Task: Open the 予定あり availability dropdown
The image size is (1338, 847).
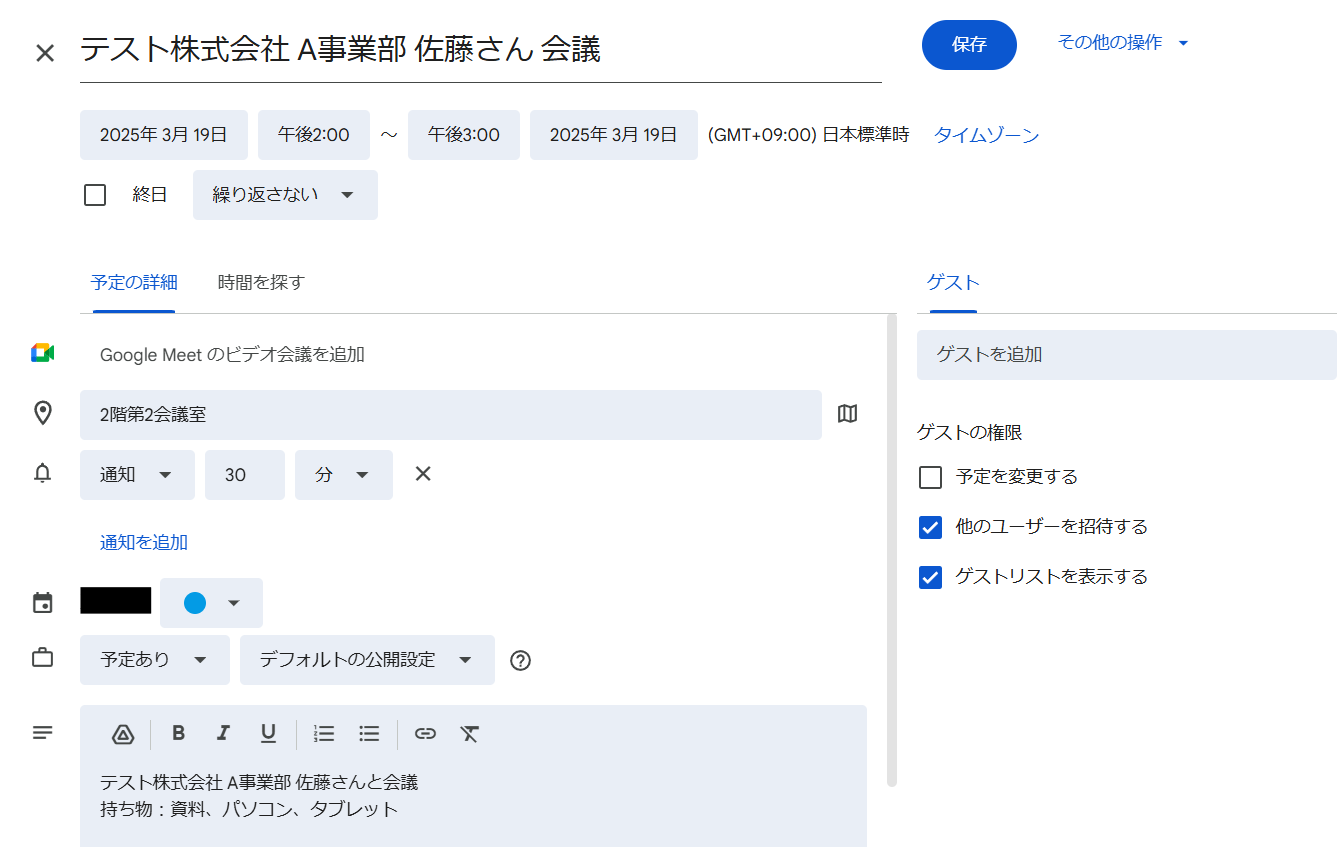Action: pos(154,660)
